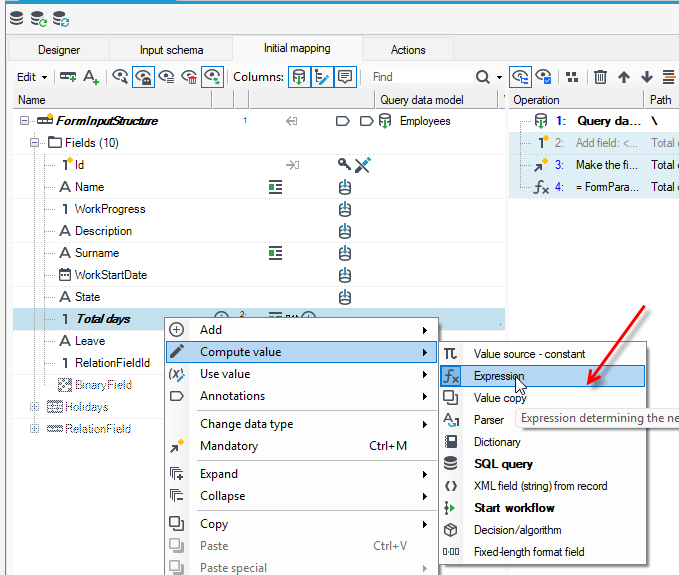Toggle the highlighted eye filter button
This screenshot has height=575, width=679.
point(212,77)
